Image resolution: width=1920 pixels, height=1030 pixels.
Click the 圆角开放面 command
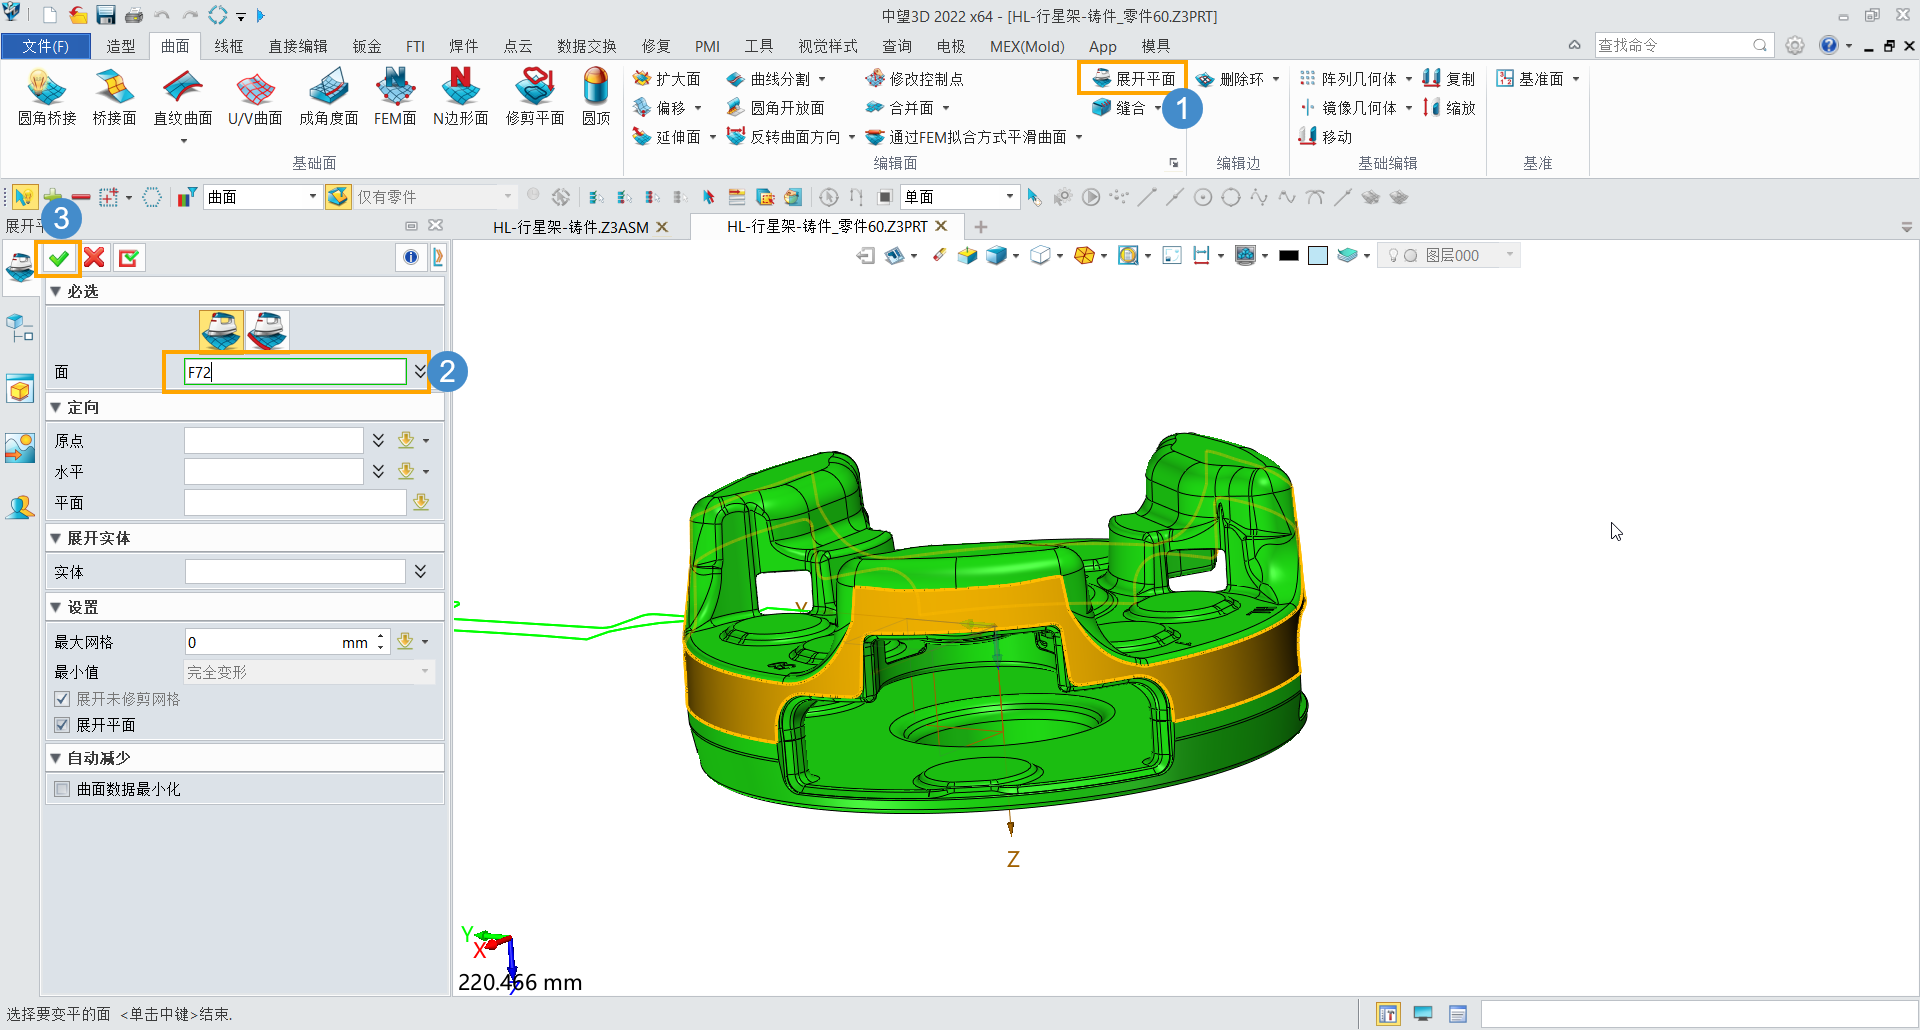click(x=776, y=108)
